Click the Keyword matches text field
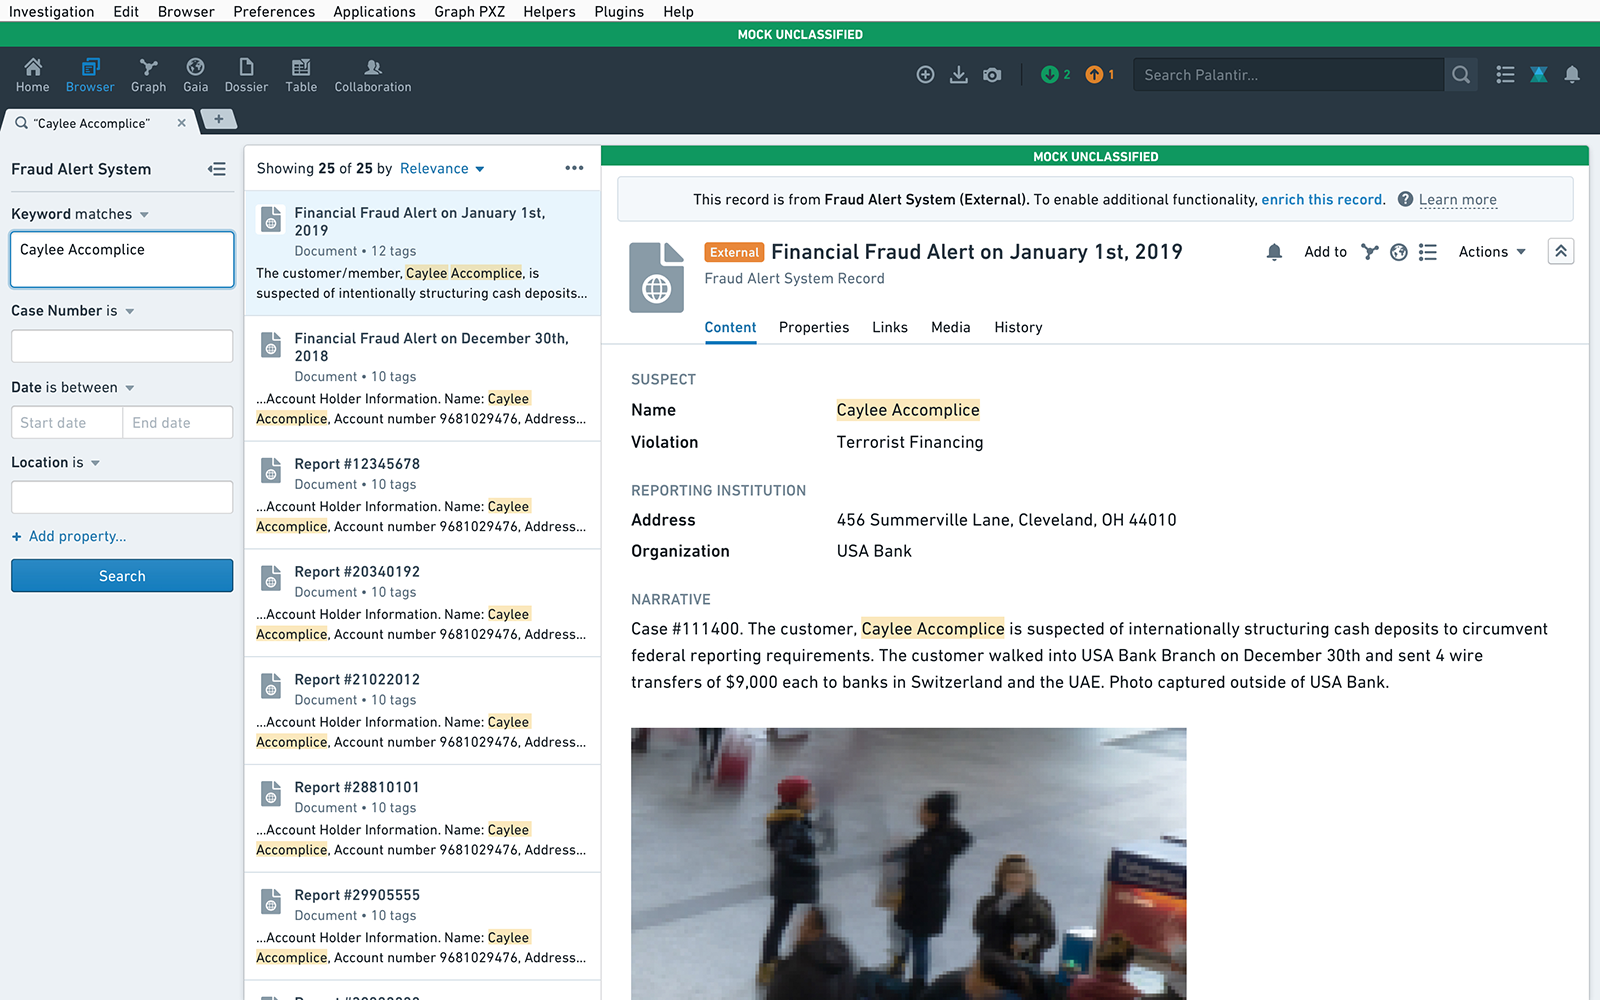The image size is (1600, 1000). [x=122, y=259]
